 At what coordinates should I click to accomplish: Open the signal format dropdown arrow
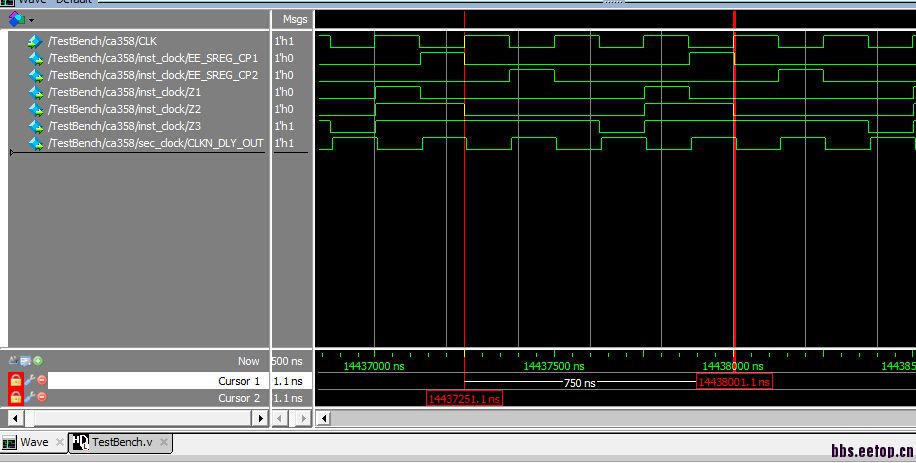pos(31,20)
